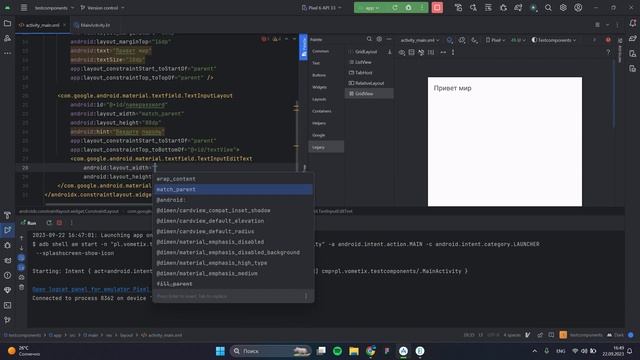640x360 pixels.
Task: Toggle design view options eye icon
Action: pyautogui.click(x=402, y=52)
